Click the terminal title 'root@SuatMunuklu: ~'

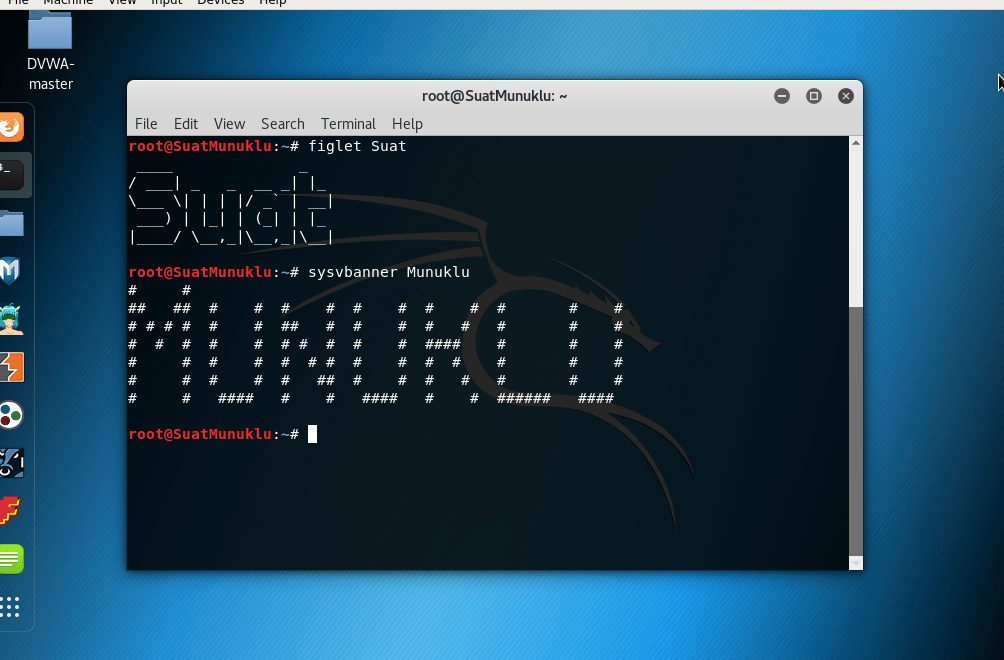tap(494, 96)
